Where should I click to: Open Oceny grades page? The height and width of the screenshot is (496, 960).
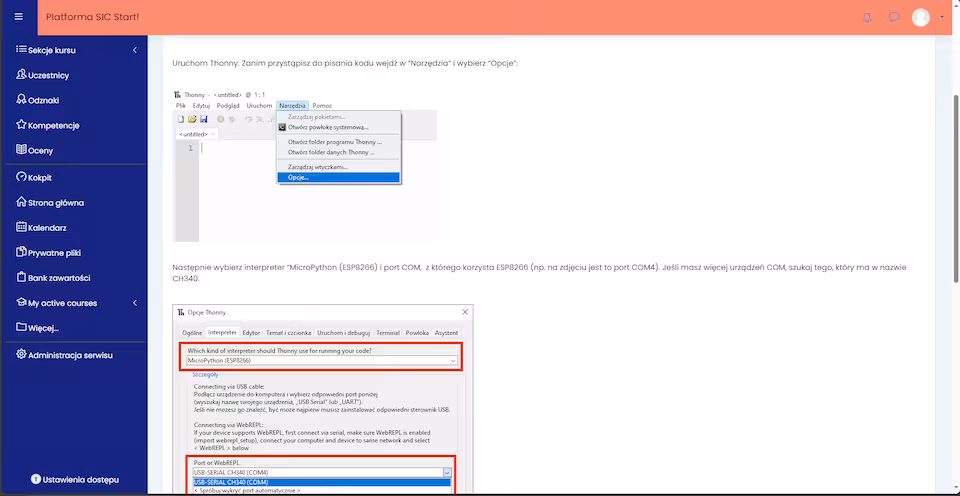(x=40, y=151)
